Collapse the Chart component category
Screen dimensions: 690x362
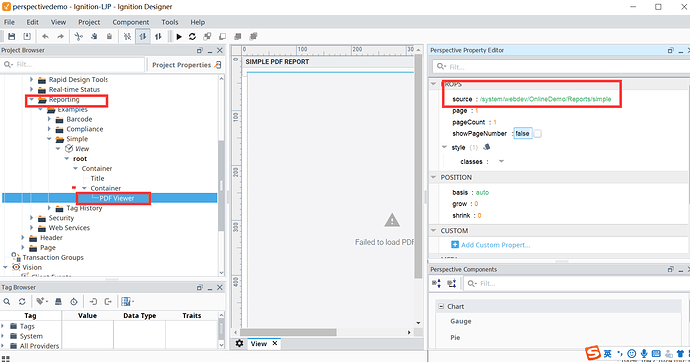point(441,306)
